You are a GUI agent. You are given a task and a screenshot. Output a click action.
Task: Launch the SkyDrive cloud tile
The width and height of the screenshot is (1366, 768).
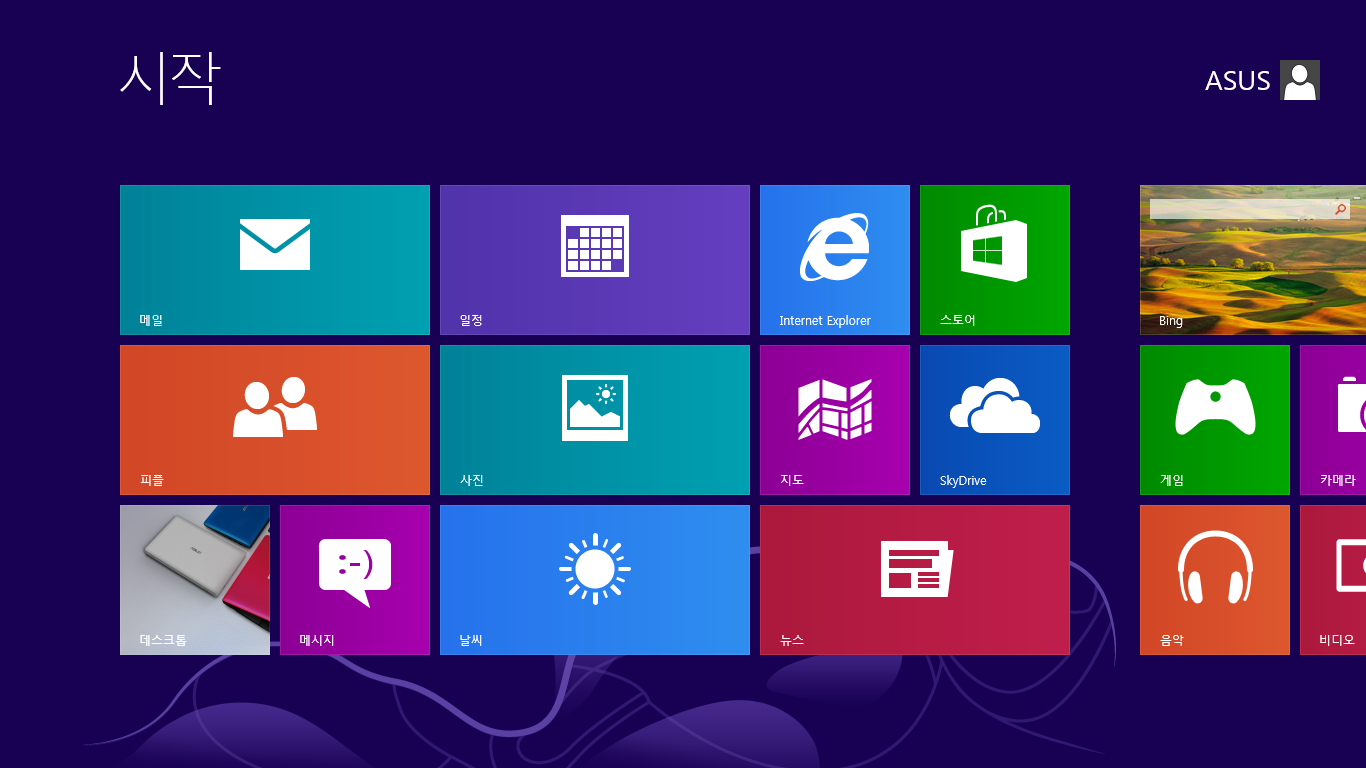pos(995,420)
